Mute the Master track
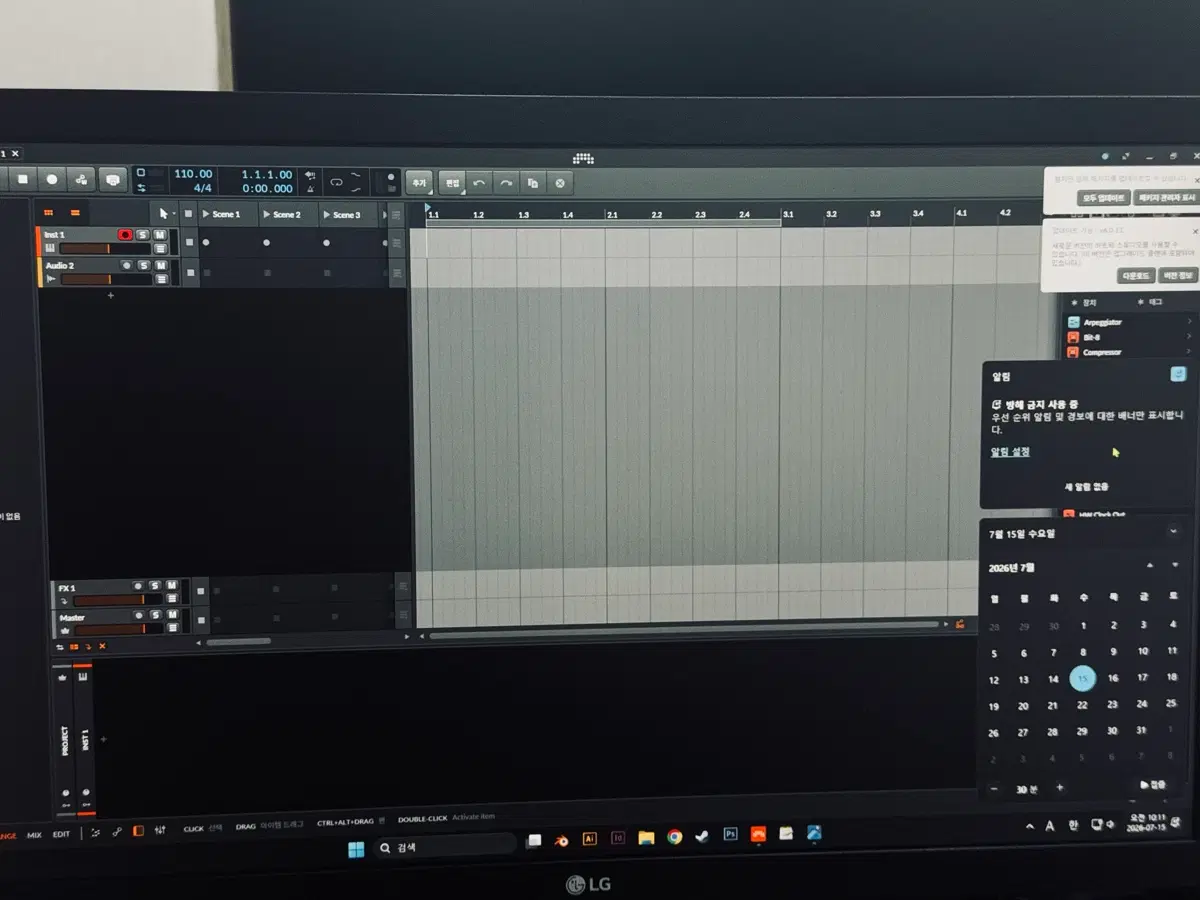This screenshot has height=900, width=1200. (172, 616)
